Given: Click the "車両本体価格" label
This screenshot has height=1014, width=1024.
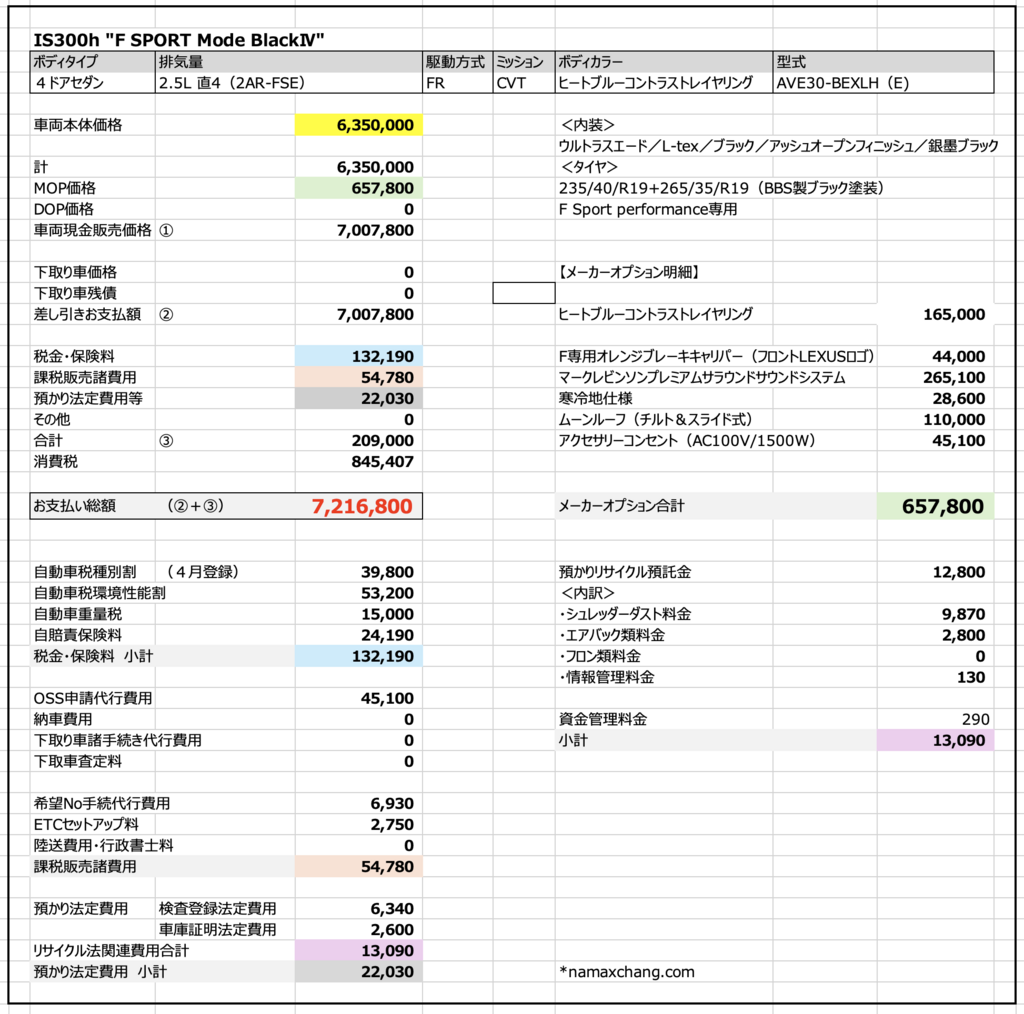Looking at the screenshot, I should (78, 125).
